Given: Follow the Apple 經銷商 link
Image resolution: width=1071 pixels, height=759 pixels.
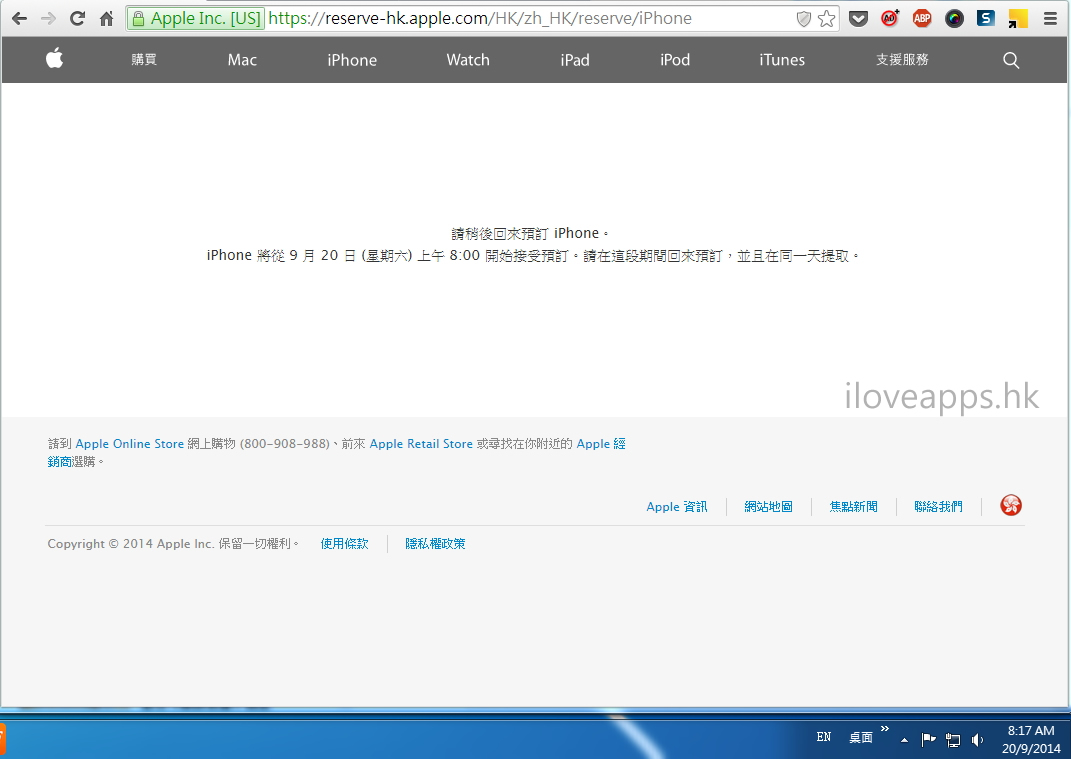Looking at the screenshot, I should click(x=601, y=443).
